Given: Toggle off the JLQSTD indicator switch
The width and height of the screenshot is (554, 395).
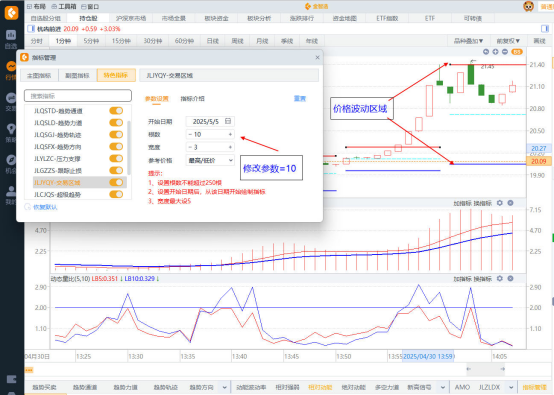Looking at the screenshot, I should 116,111.
